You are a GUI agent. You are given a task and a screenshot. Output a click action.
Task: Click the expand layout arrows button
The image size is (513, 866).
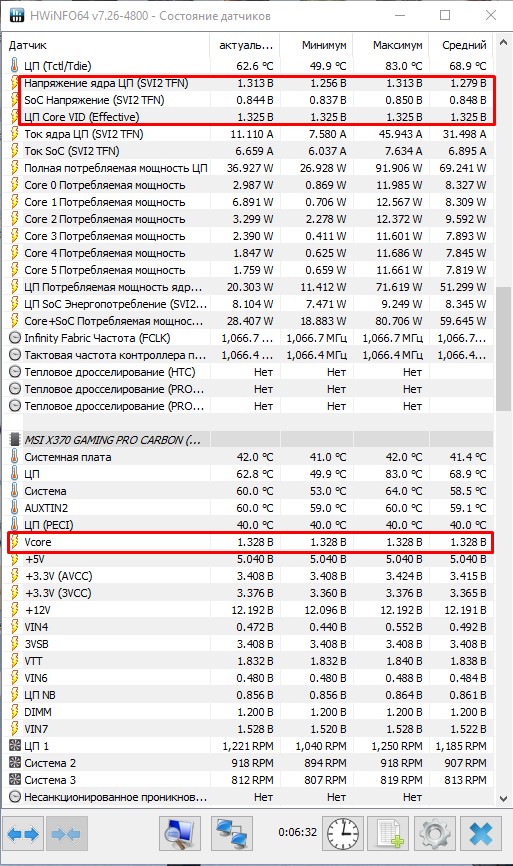coord(23,833)
